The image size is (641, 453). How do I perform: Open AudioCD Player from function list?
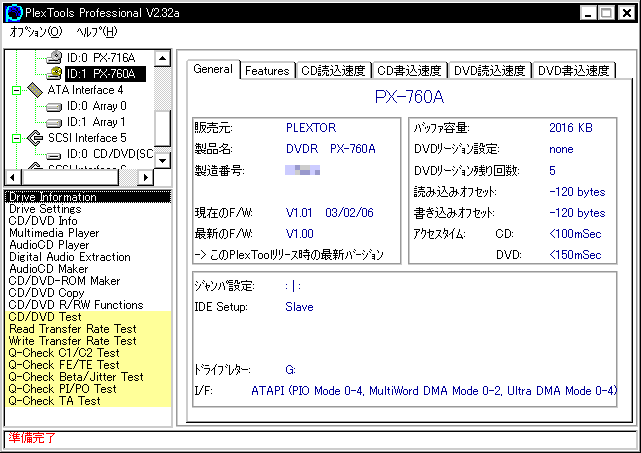88,245
